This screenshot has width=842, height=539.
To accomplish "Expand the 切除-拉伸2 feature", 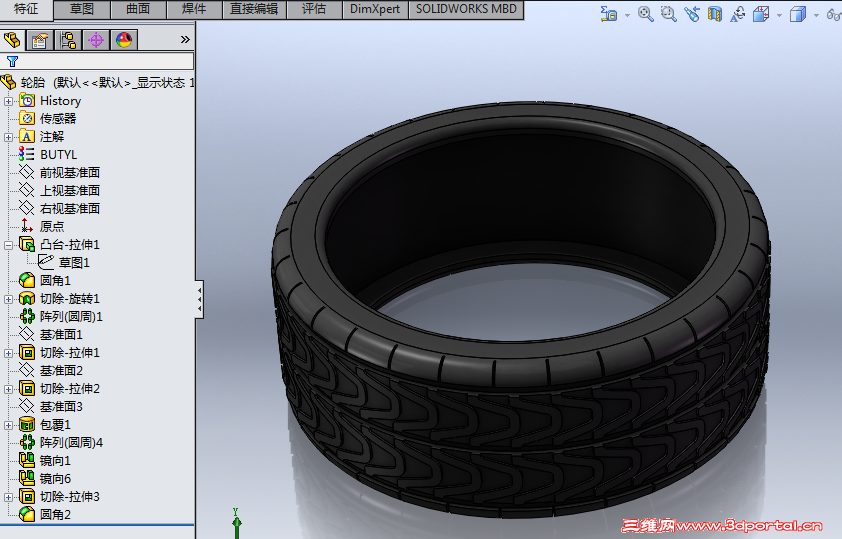I will pos(8,389).
